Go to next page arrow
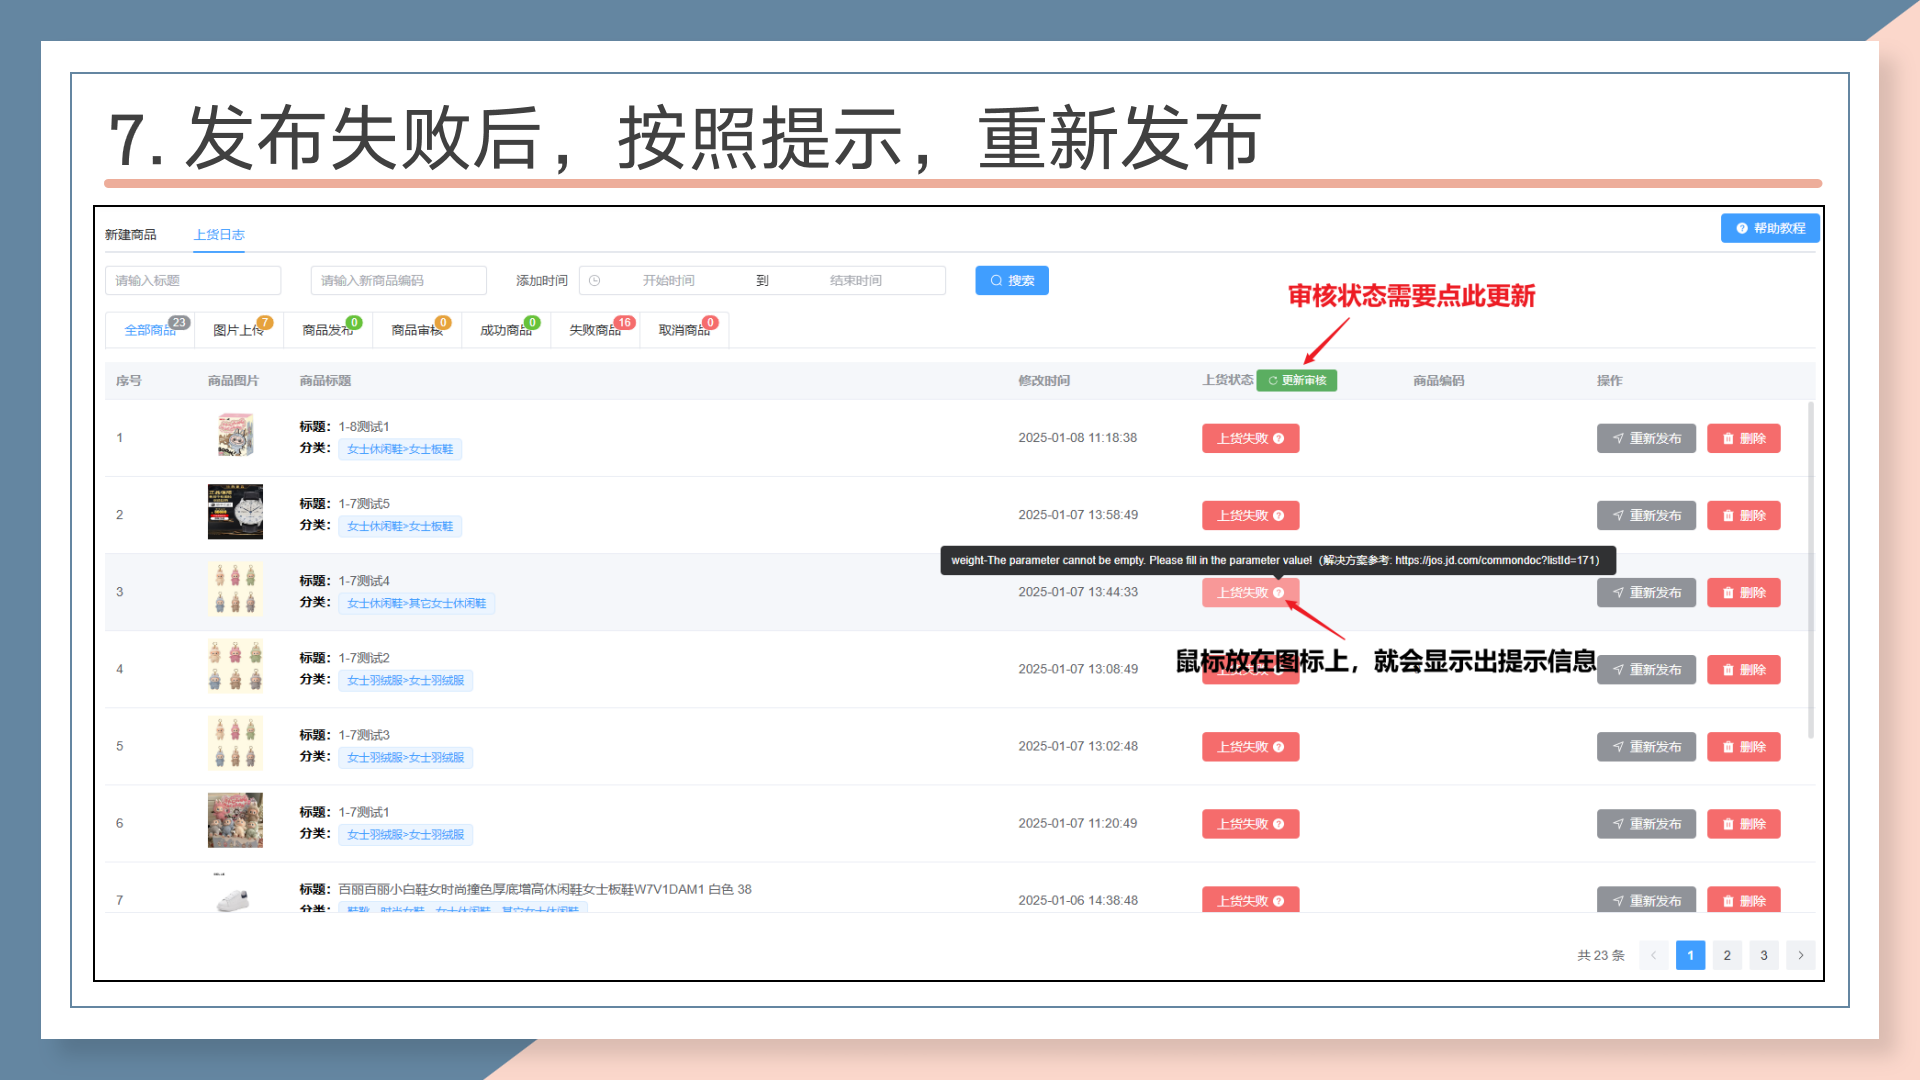 pyautogui.click(x=1800, y=955)
